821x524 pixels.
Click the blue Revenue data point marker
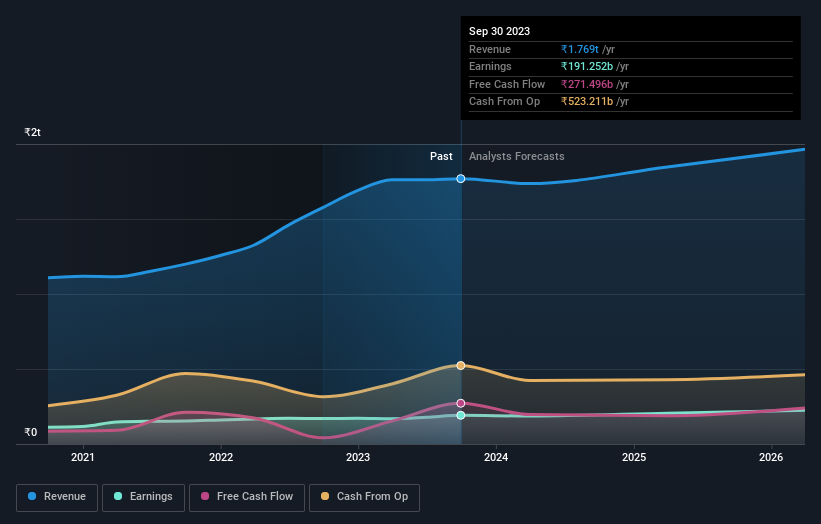click(x=461, y=179)
